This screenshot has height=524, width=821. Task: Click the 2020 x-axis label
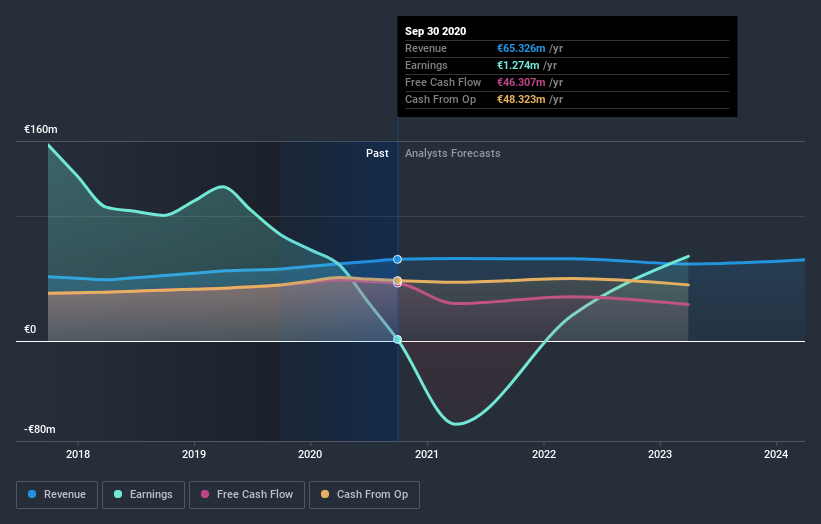(310, 454)
